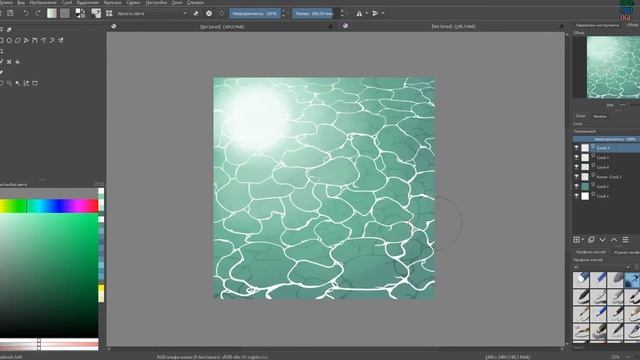The image size is (640, 360).
Task: Select the Polyline tool
Action: [26, 40]
